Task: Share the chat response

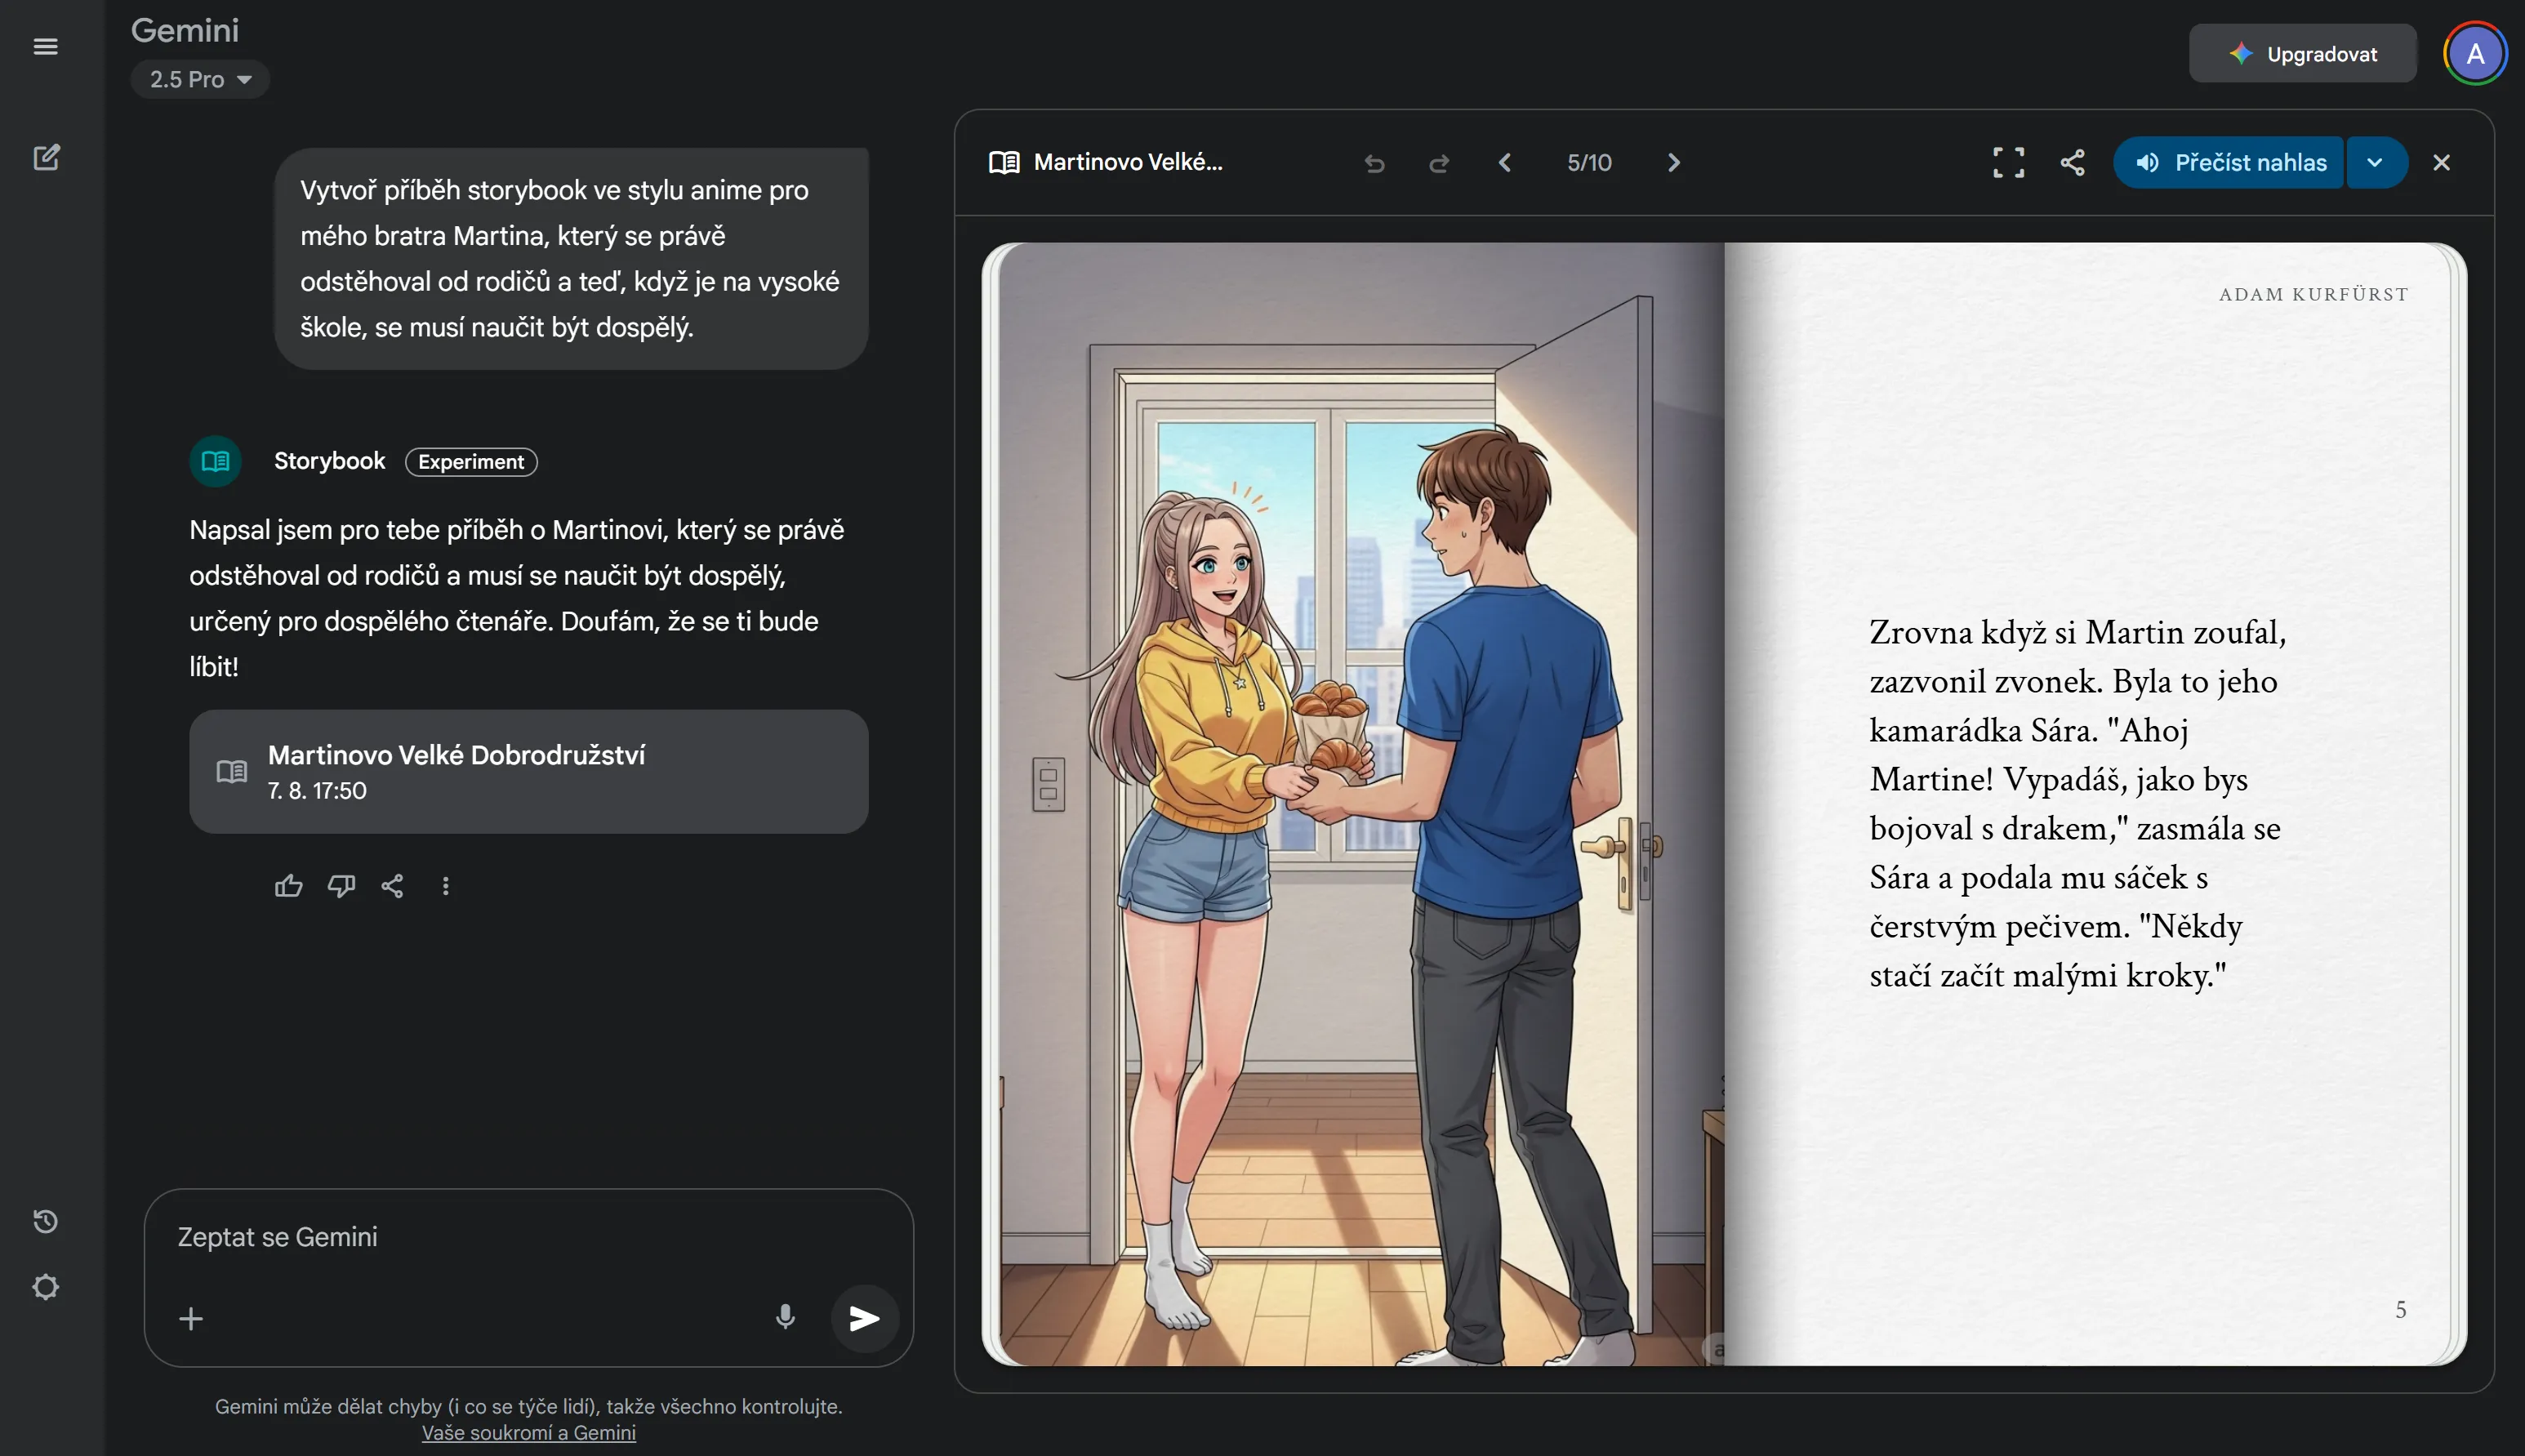Action: (x=393, y=886)
